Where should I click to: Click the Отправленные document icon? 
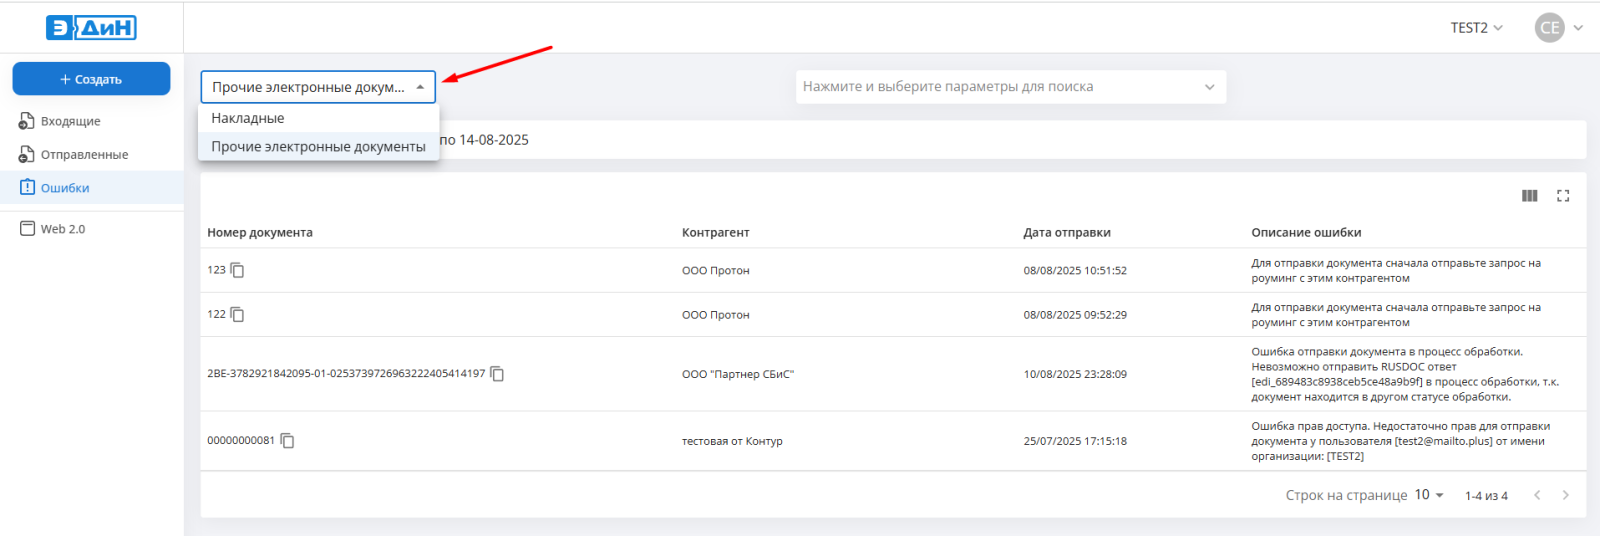point(27,154)
